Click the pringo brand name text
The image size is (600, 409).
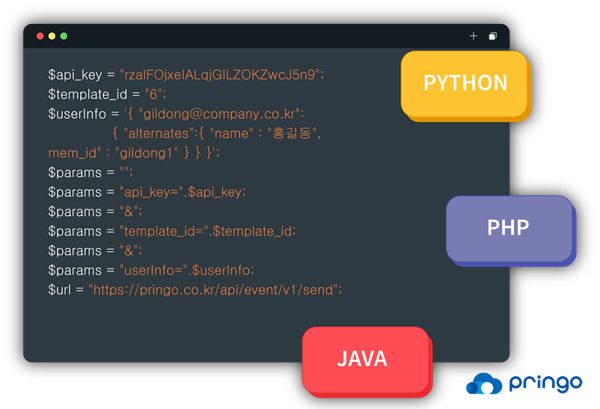546,385
